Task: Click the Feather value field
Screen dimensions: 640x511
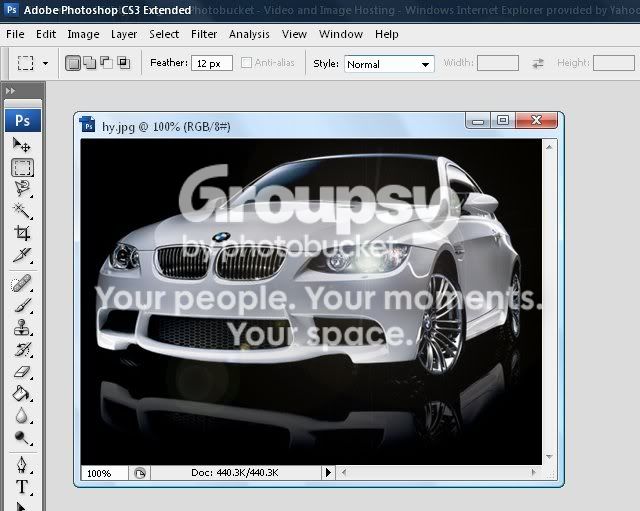Action: pos(212,63)
